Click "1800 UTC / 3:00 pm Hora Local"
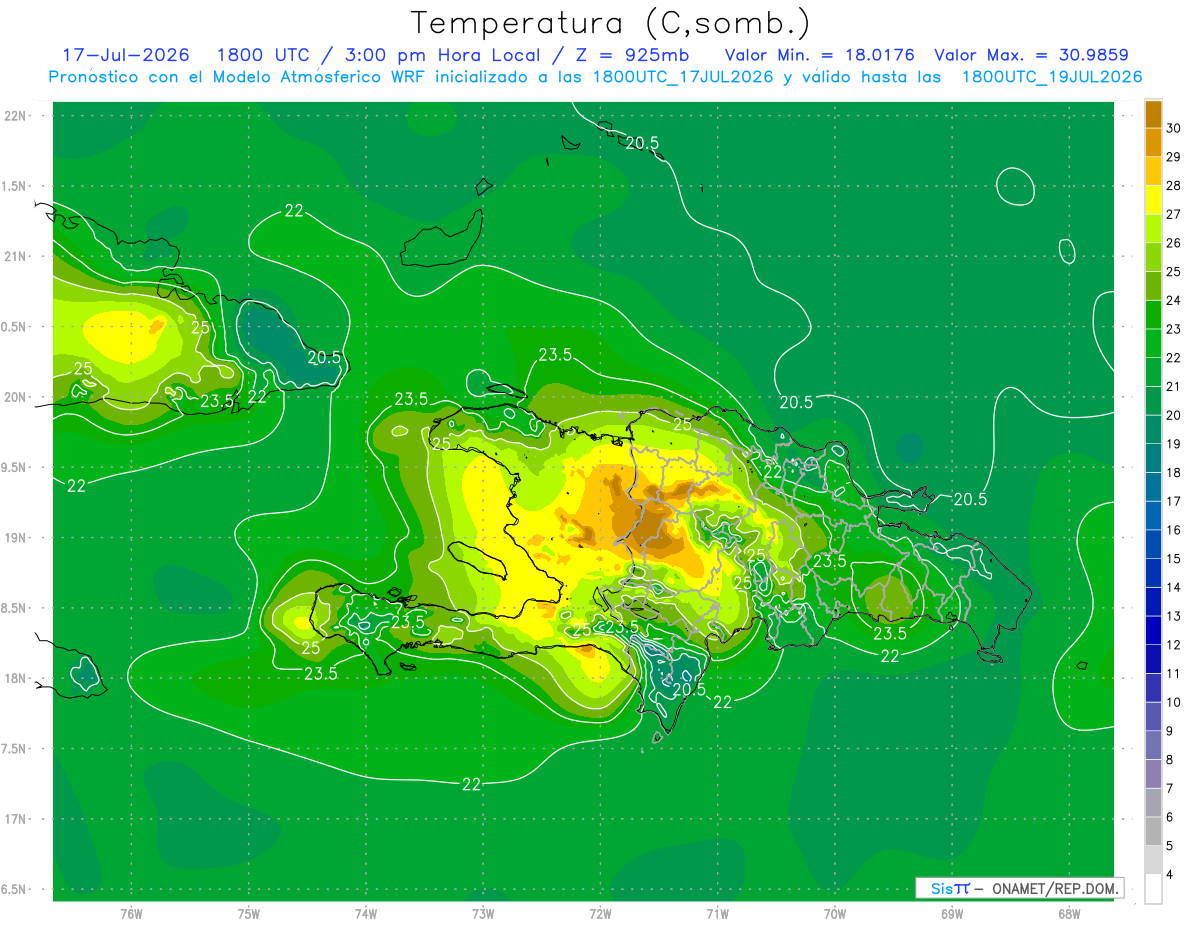 click(x=377, y=55)
